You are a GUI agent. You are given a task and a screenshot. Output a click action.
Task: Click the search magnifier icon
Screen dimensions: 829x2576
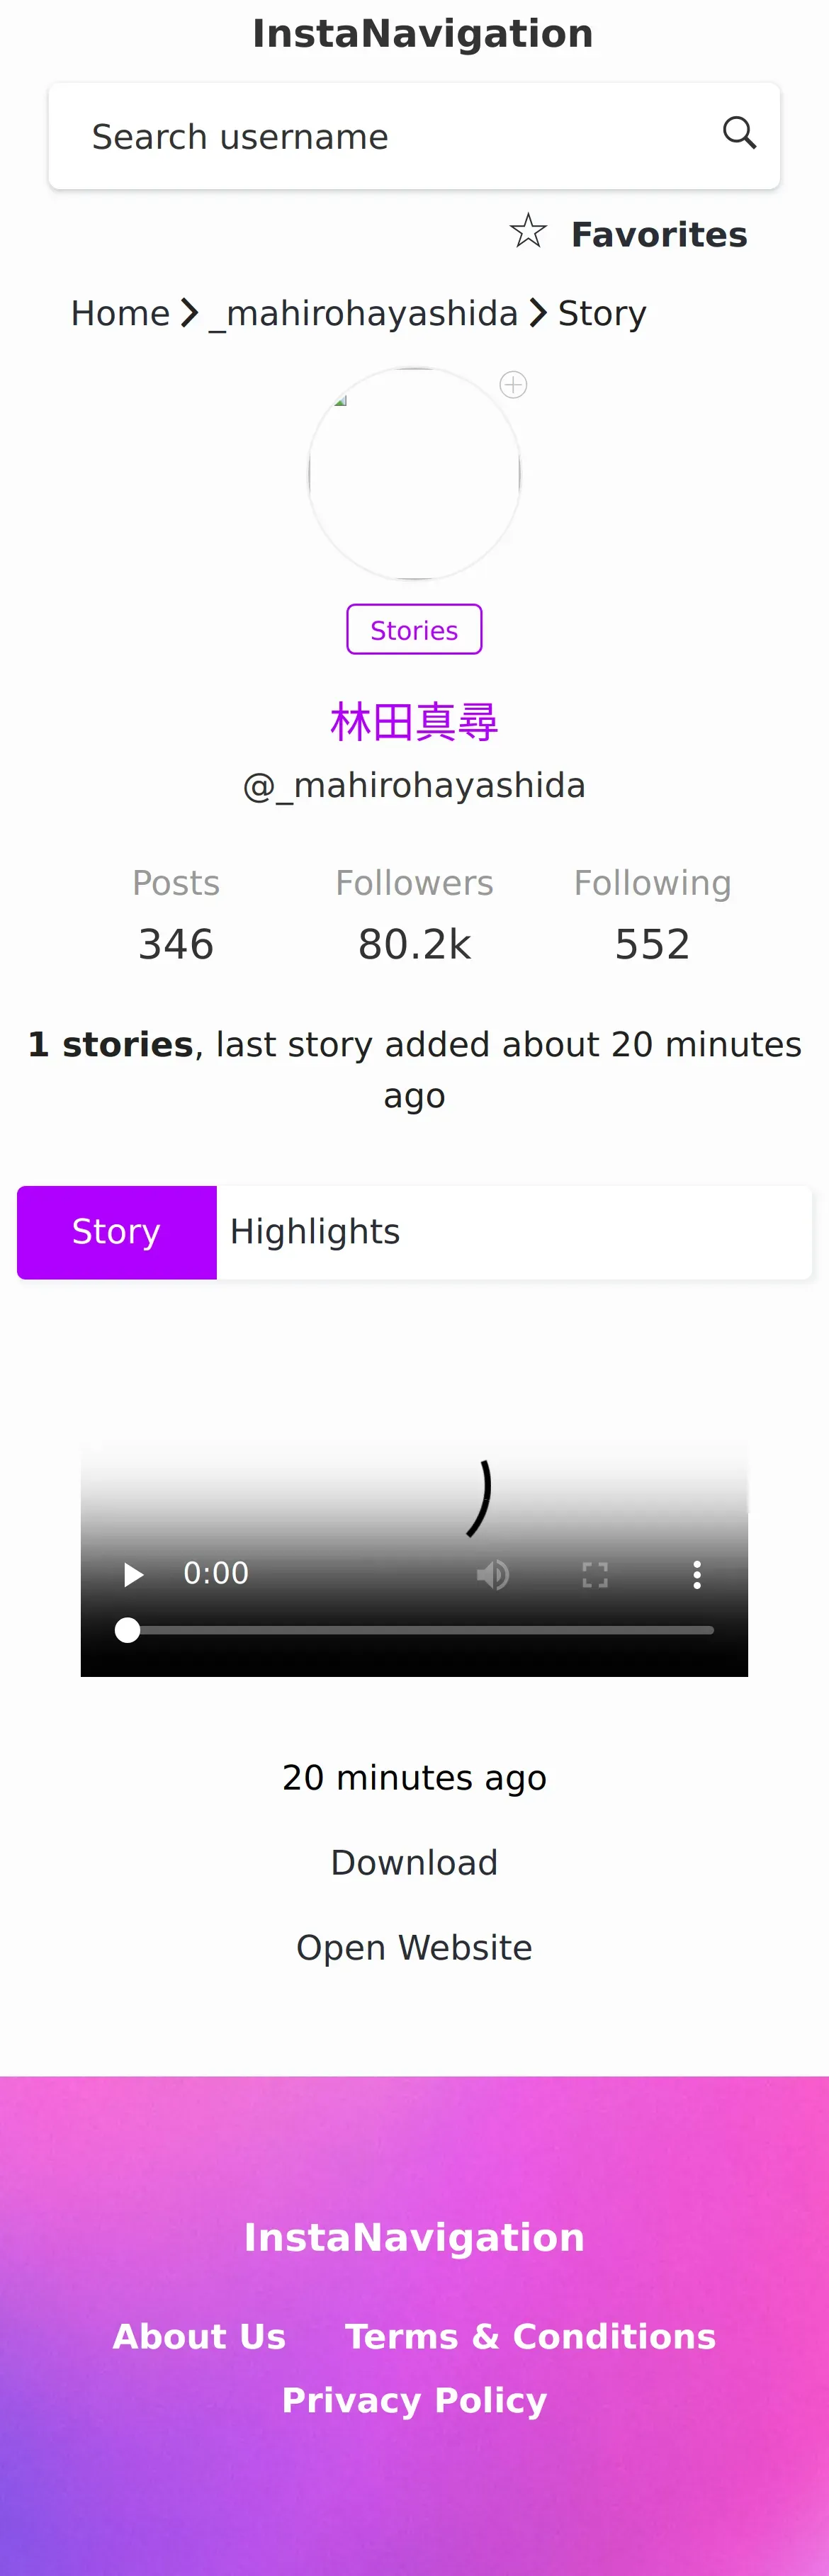point(738,133)
